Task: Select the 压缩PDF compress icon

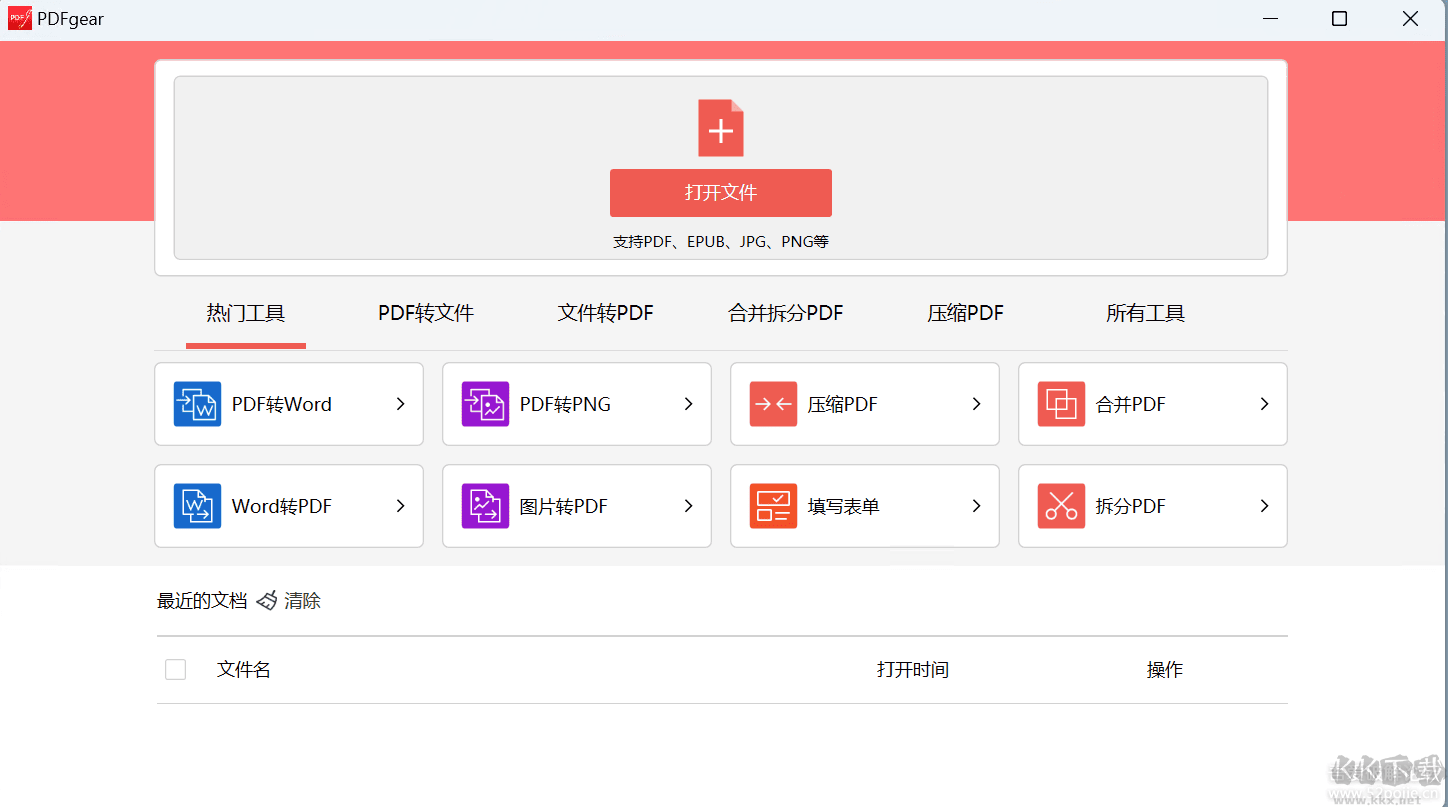Action: 773,404
